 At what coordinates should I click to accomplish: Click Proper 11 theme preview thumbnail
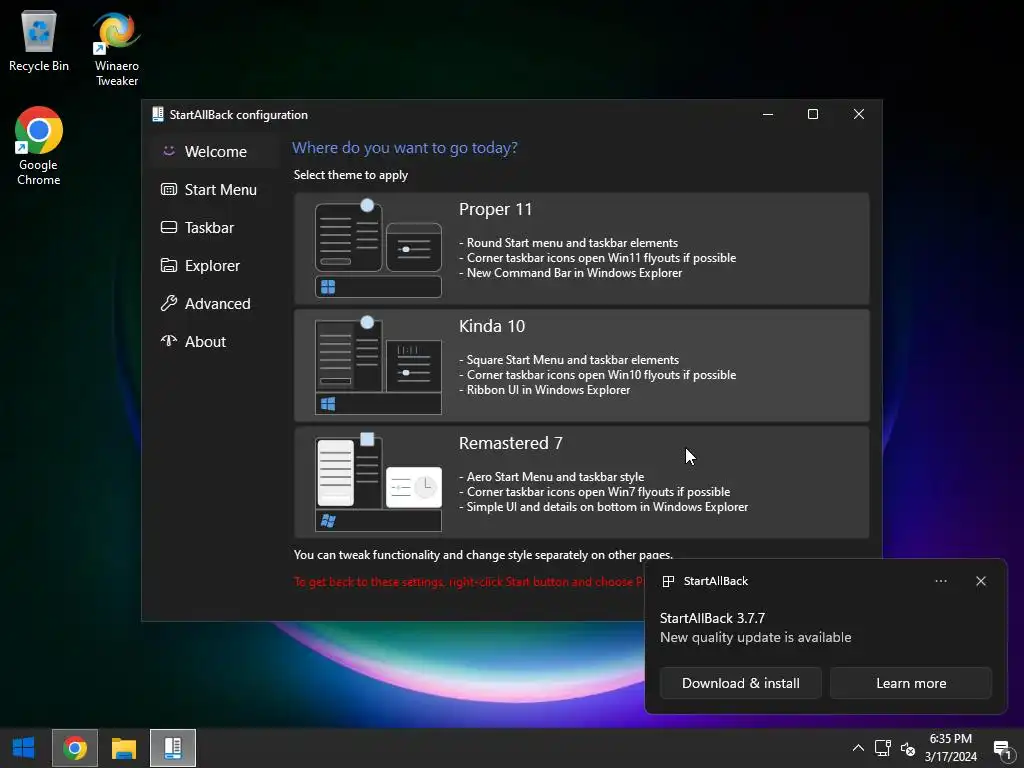pyautogui.click(x=378, y=248)
